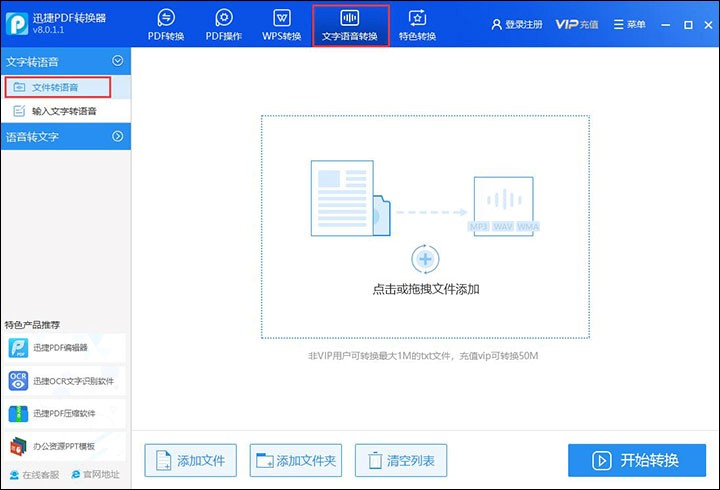Viewport: 720px width, 490px height.
Task: Open 官网地址 website link
Action: pyautogui.click(x=96, y=474)
